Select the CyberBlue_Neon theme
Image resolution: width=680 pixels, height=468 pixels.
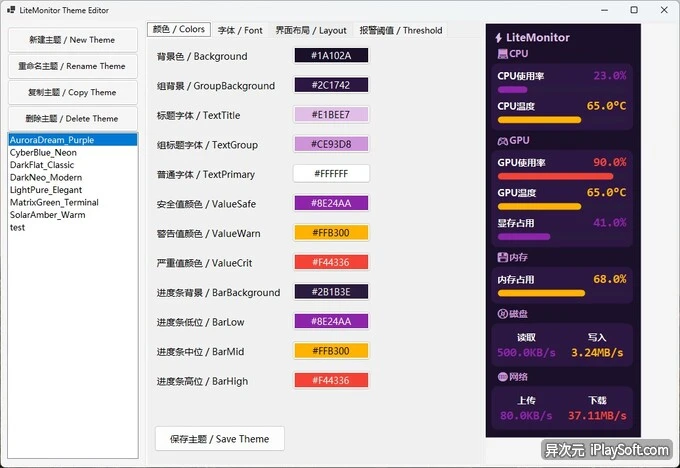coord(73,153)
